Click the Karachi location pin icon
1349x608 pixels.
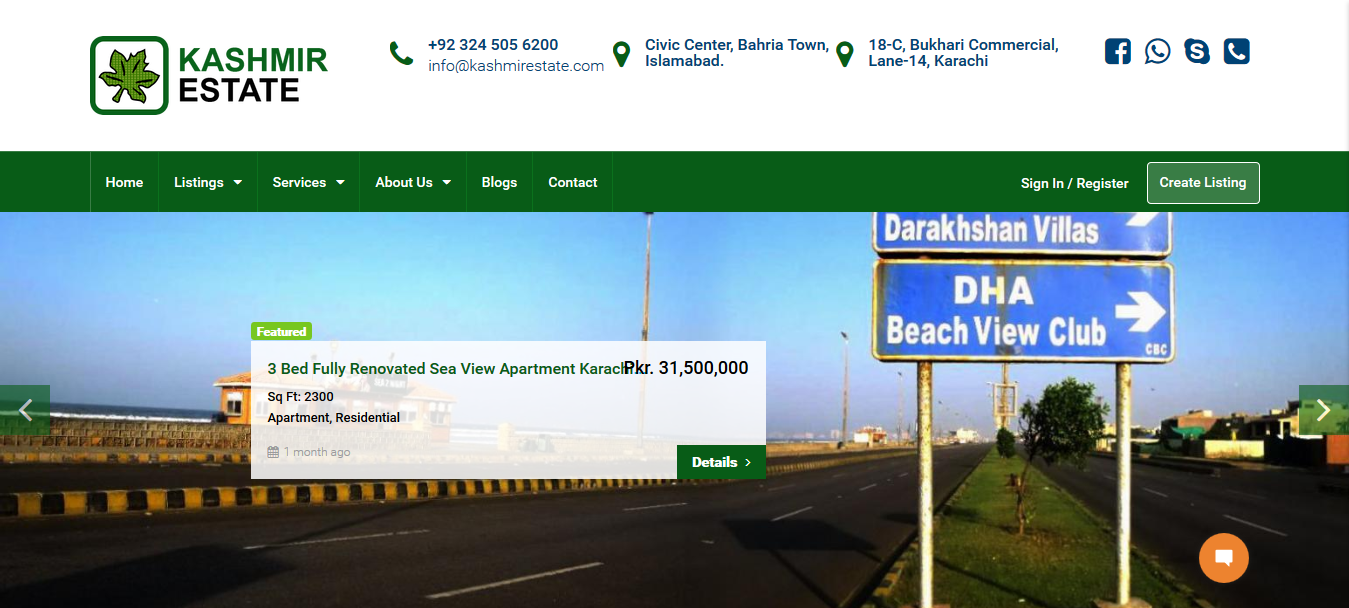click(845, 54)
